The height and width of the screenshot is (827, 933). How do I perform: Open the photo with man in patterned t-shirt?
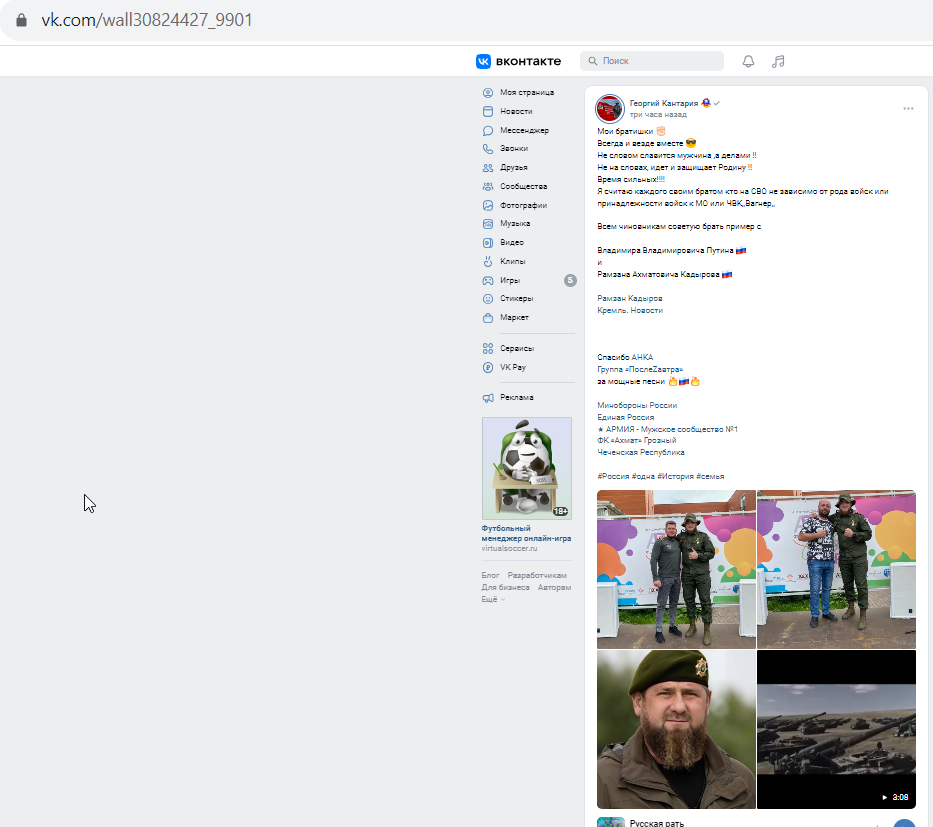pyautogui.click(x=836, y=569)
